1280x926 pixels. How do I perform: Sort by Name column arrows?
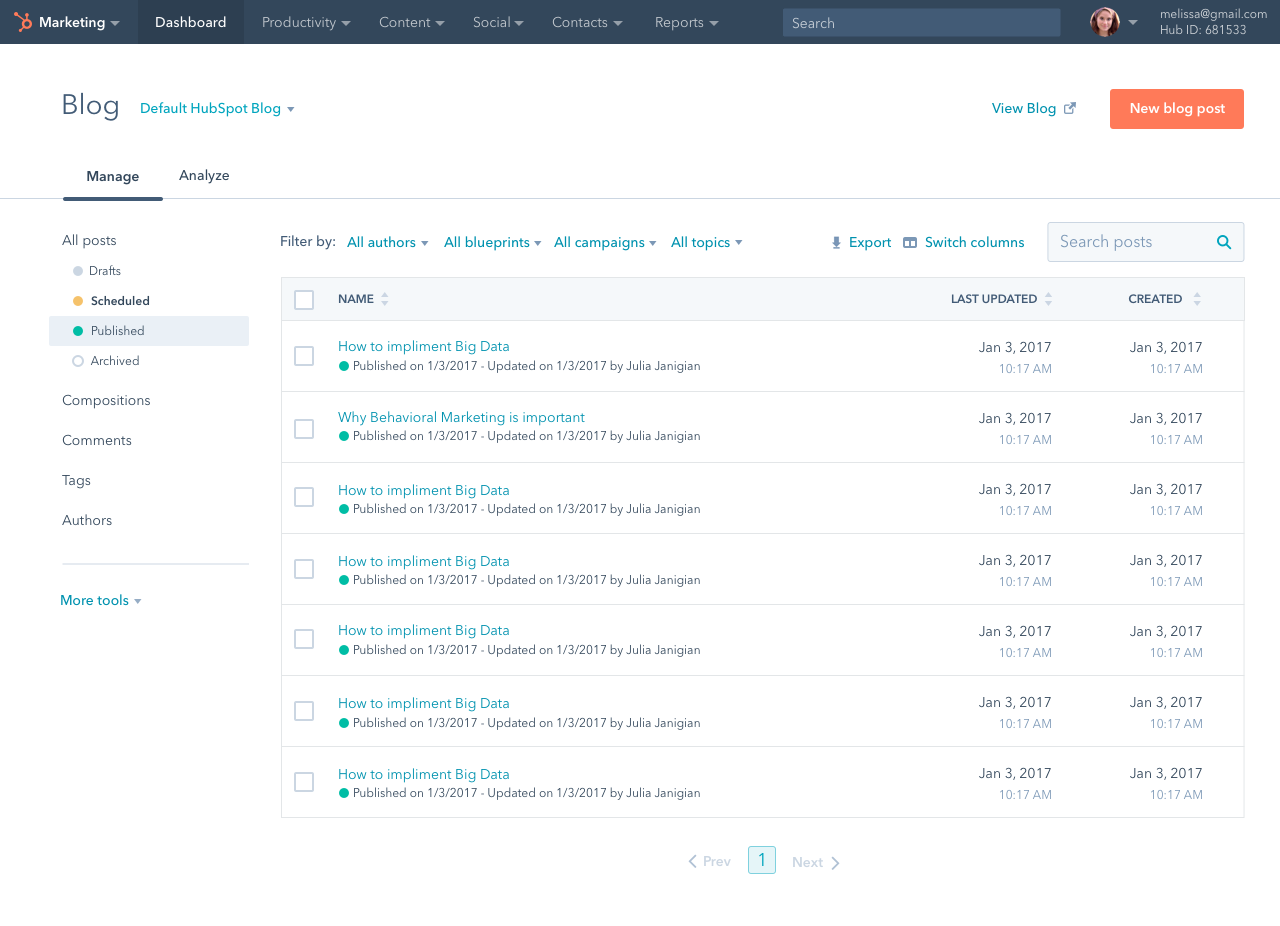385,299
